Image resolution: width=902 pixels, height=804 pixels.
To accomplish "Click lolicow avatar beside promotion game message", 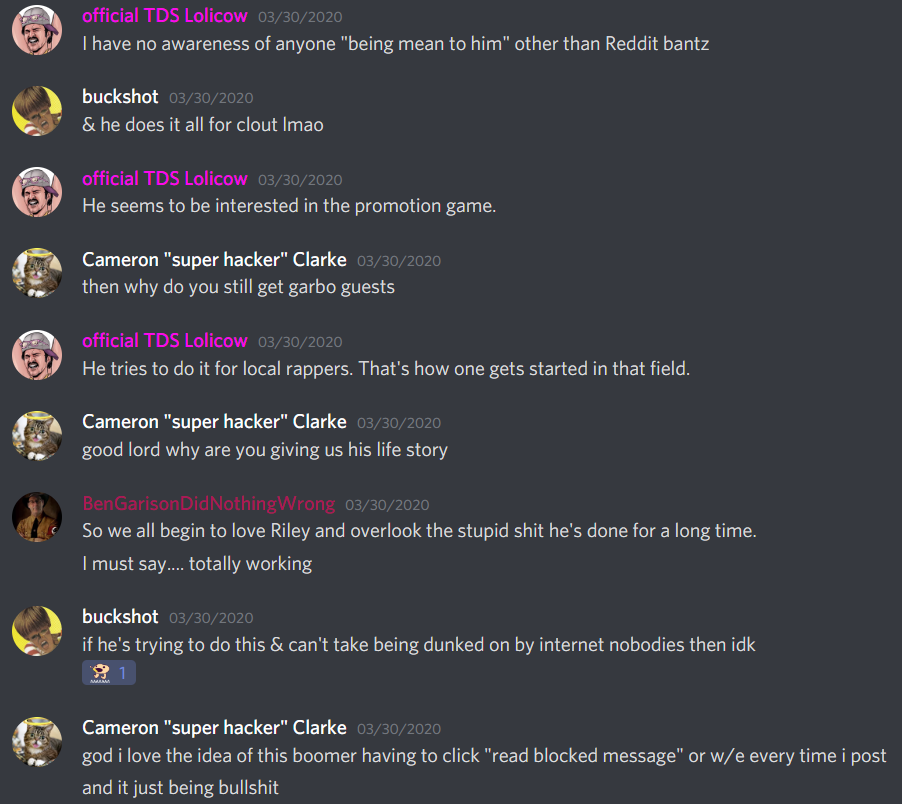I will point(37,192).
